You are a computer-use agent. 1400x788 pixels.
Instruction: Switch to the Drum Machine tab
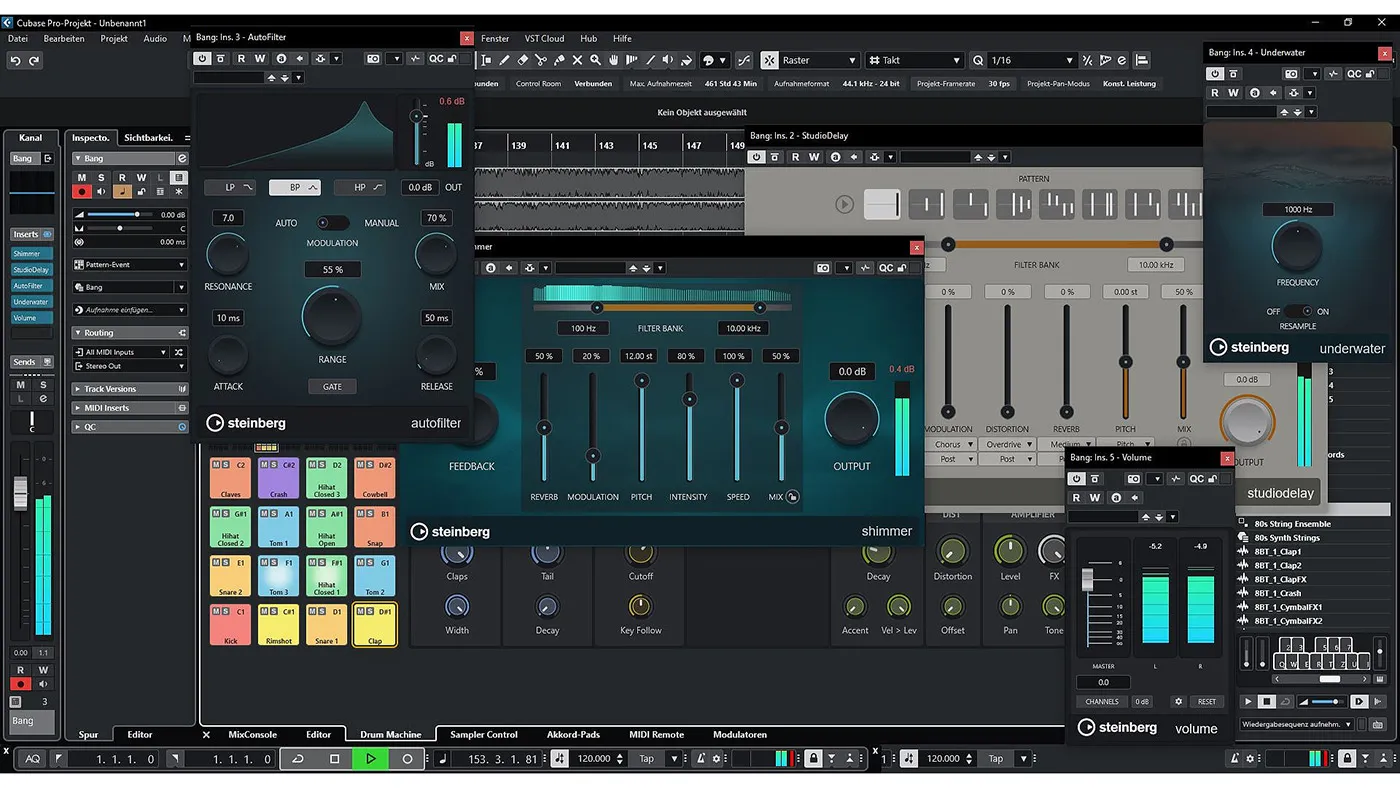point(390,734)
